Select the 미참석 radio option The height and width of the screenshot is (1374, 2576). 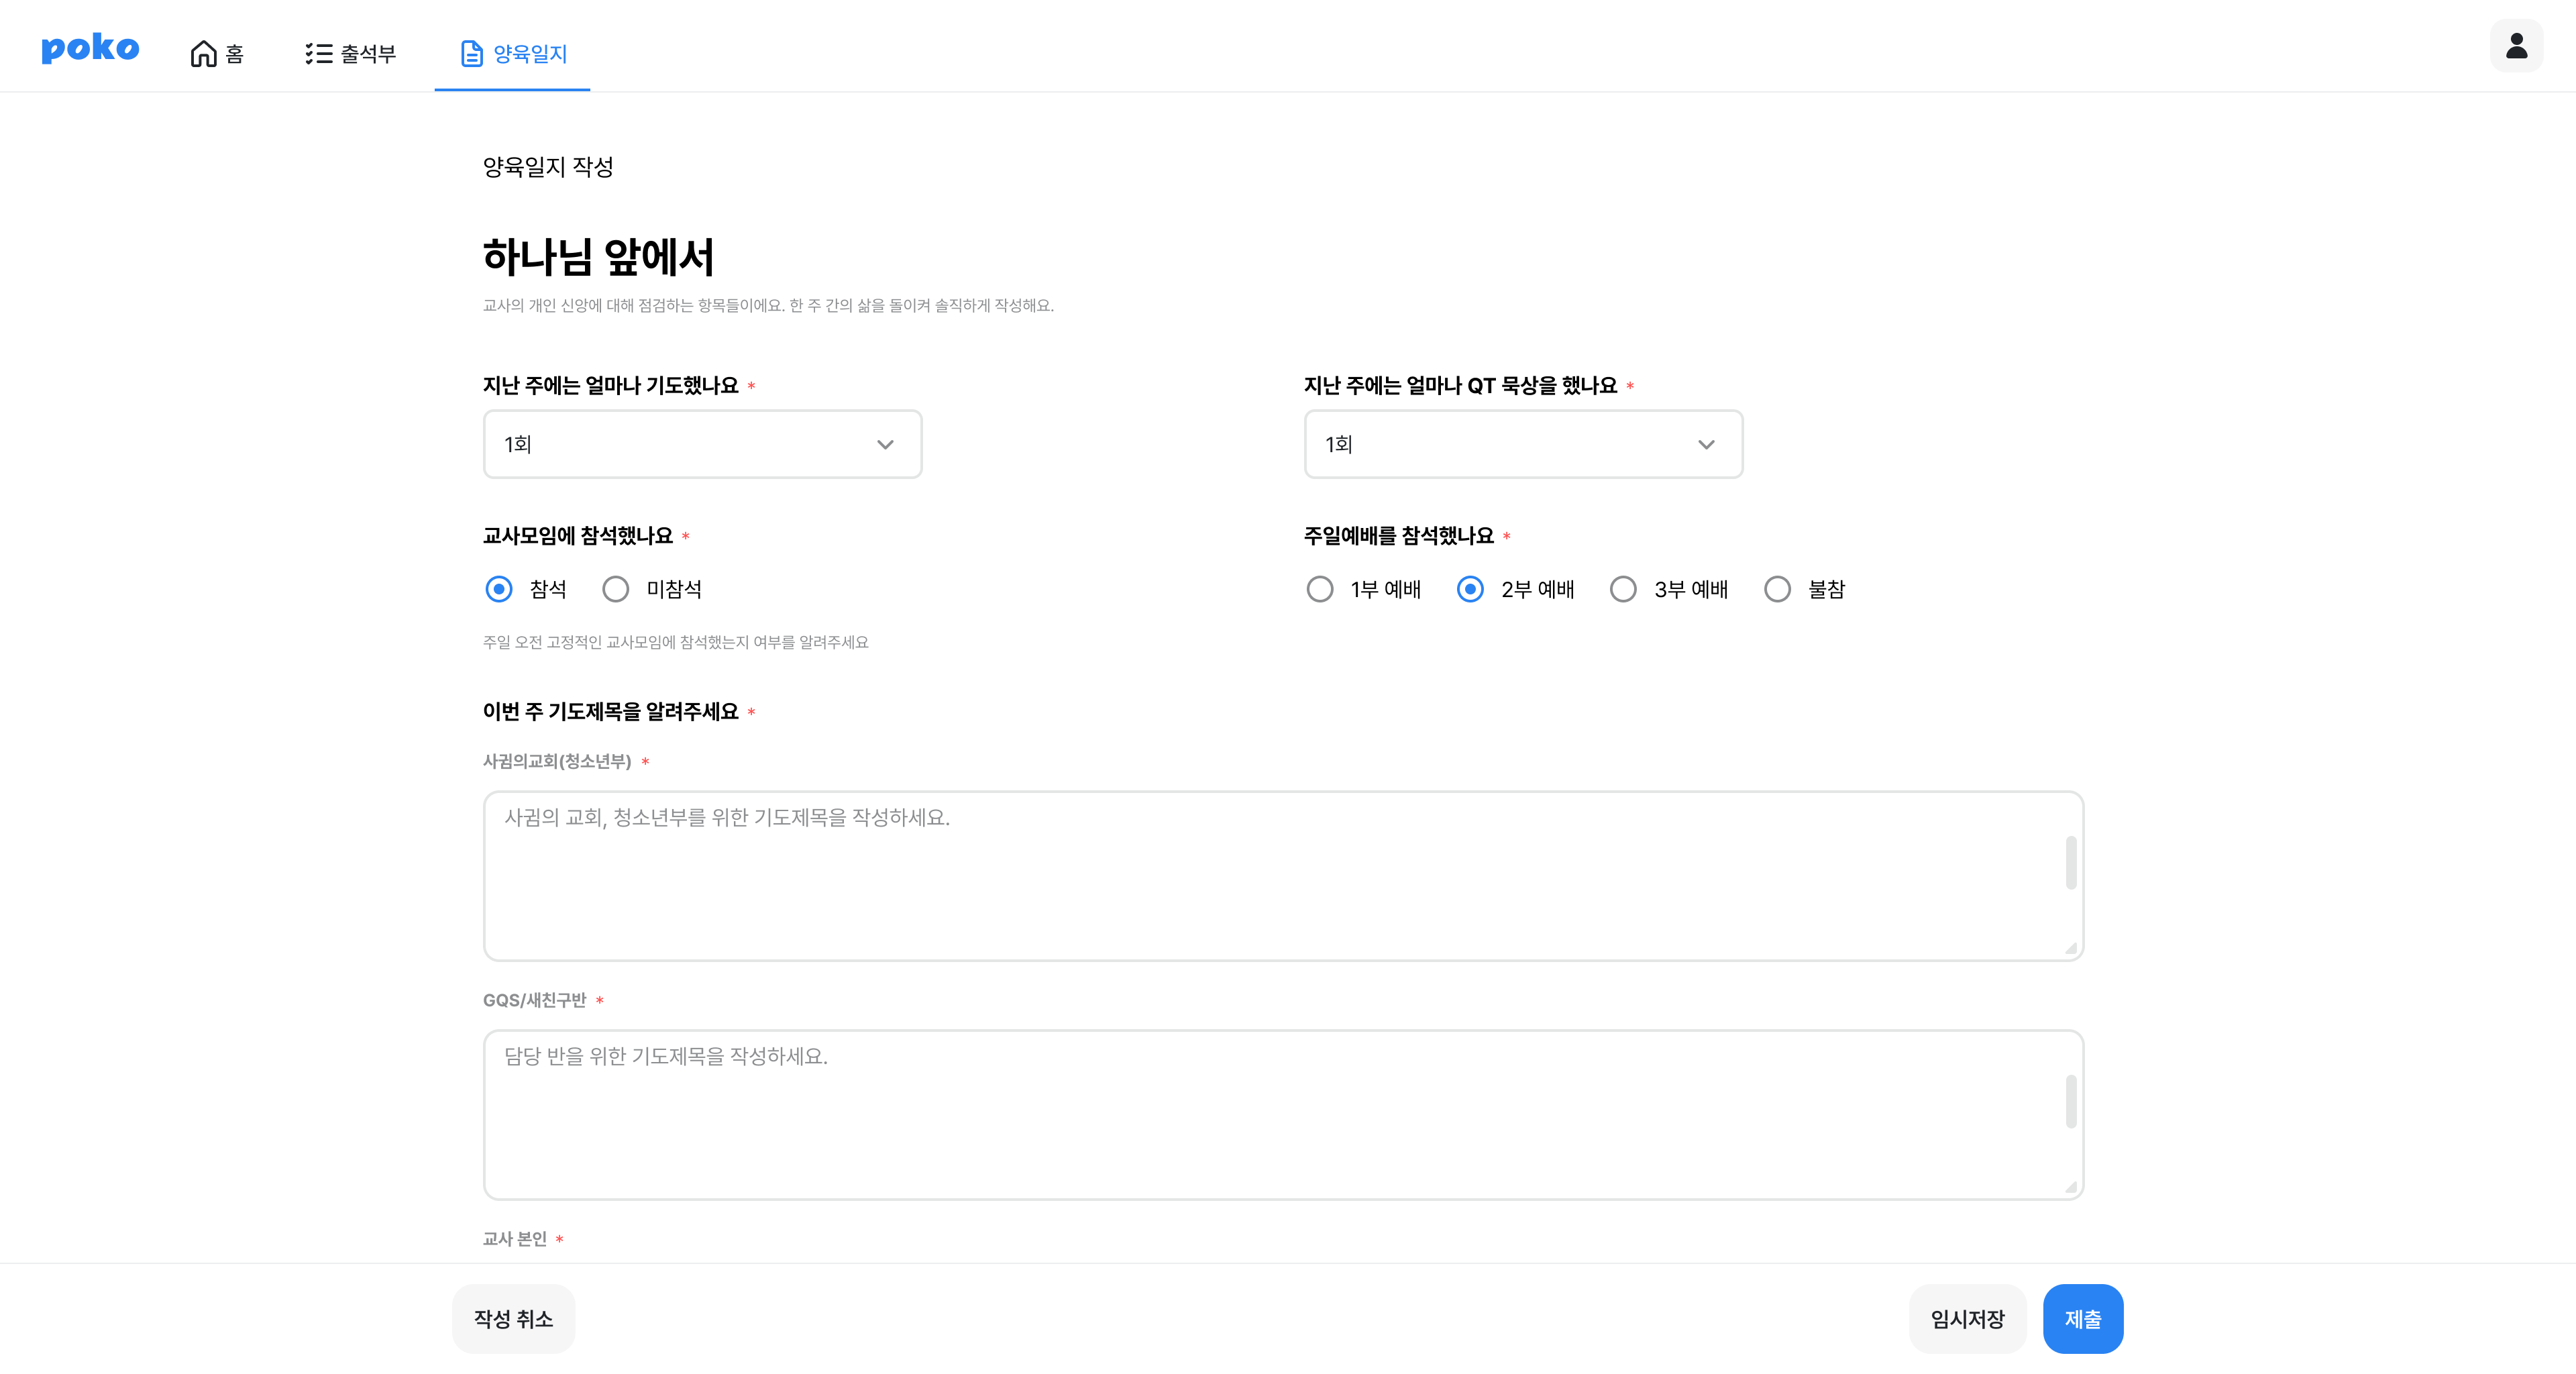pos(616,589)
